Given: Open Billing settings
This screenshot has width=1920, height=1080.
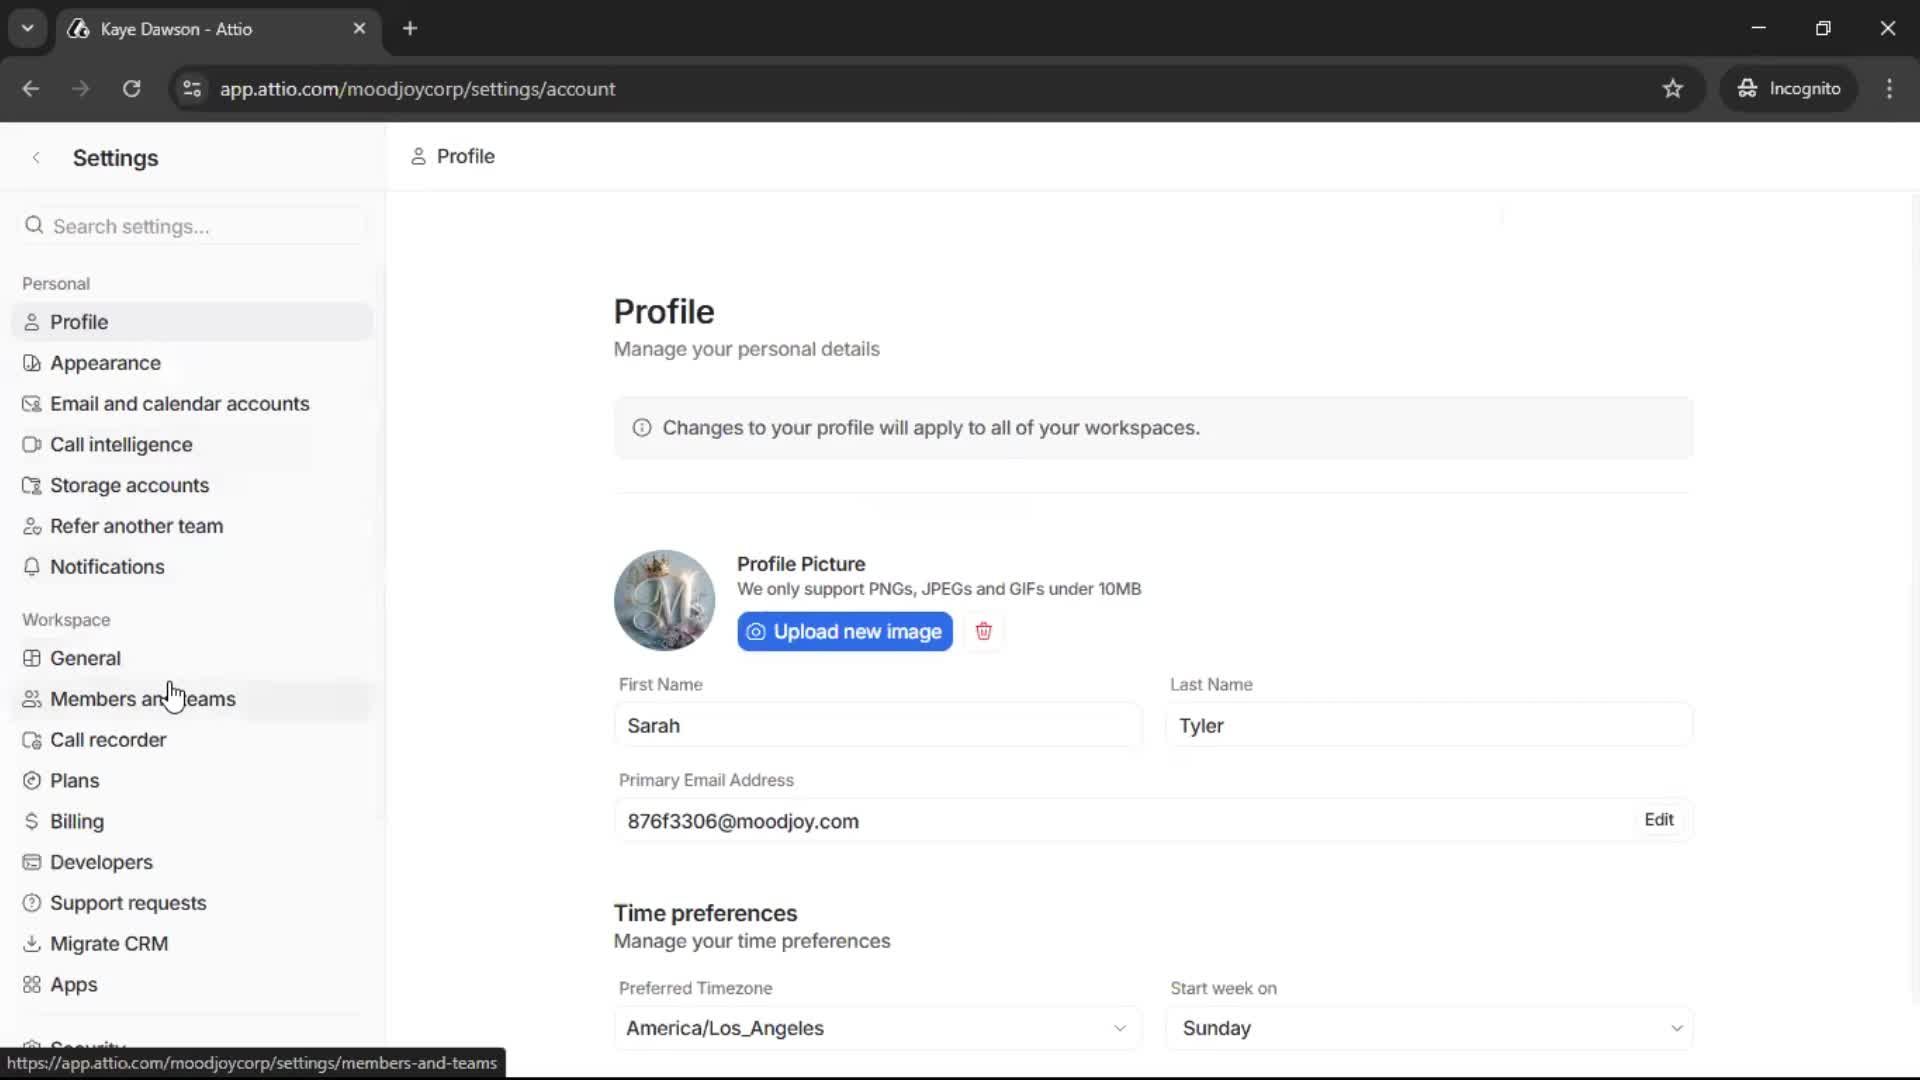Looking at the screenshot, I should point(76,821).
